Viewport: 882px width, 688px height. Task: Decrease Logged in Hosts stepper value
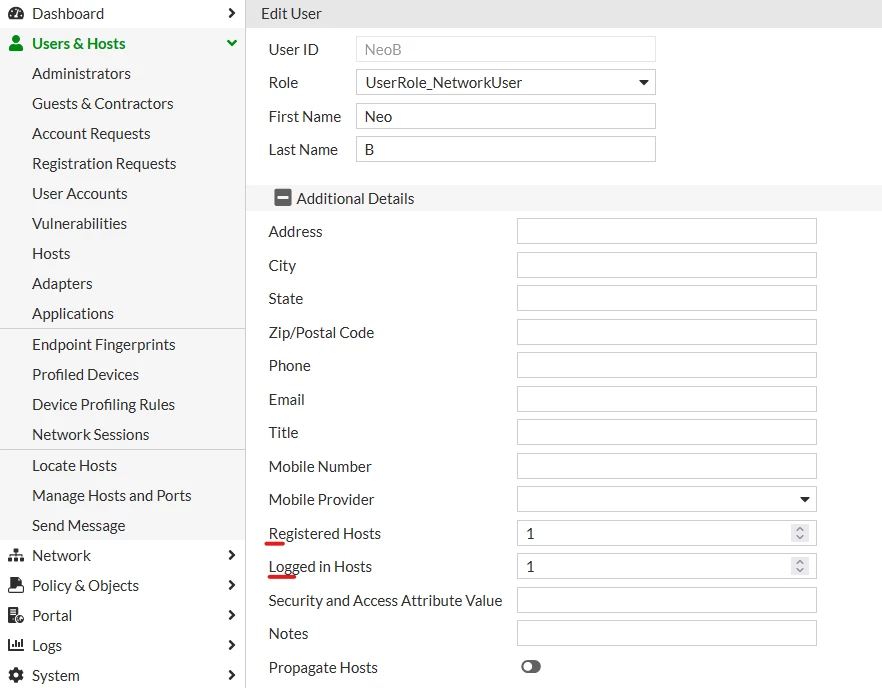[x=800, y=570]
